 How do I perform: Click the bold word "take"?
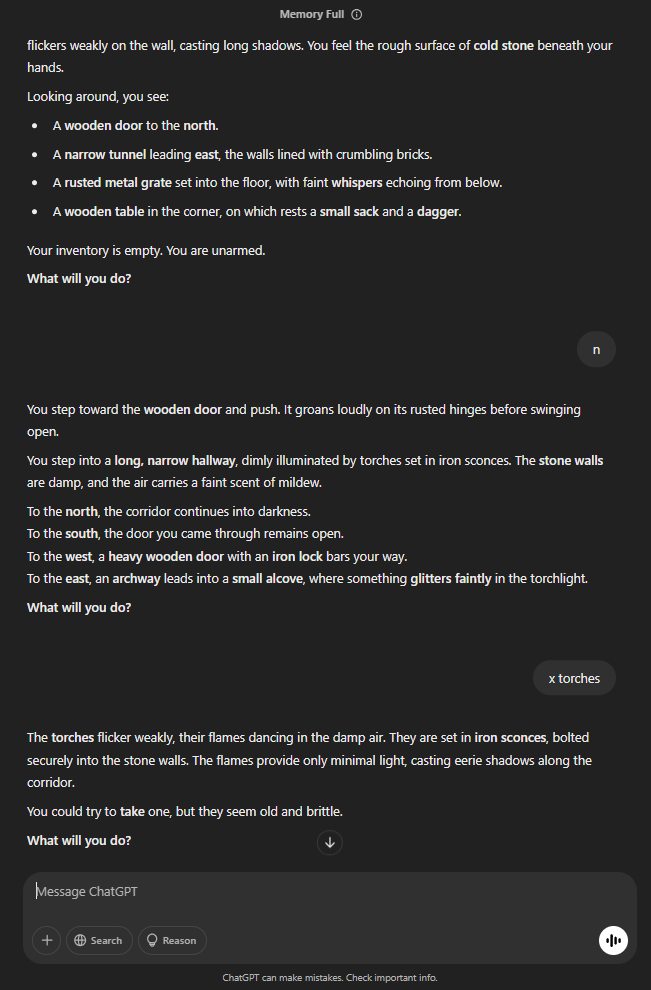[x=133, y=811]
